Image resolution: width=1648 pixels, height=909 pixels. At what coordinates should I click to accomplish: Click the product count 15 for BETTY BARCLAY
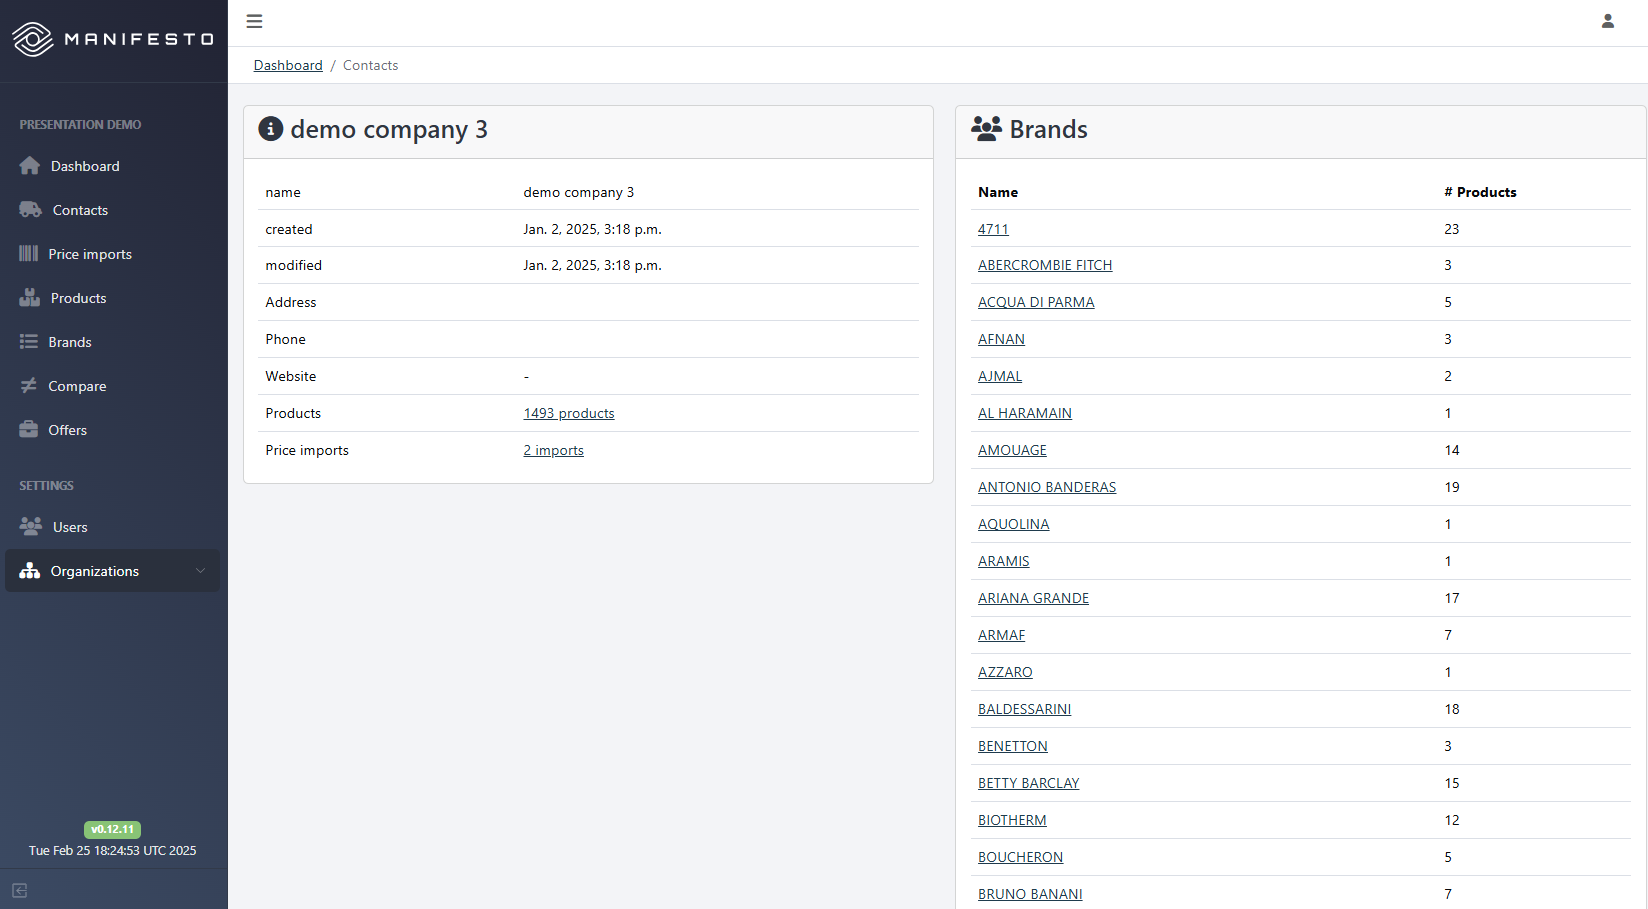[1452, 783]
